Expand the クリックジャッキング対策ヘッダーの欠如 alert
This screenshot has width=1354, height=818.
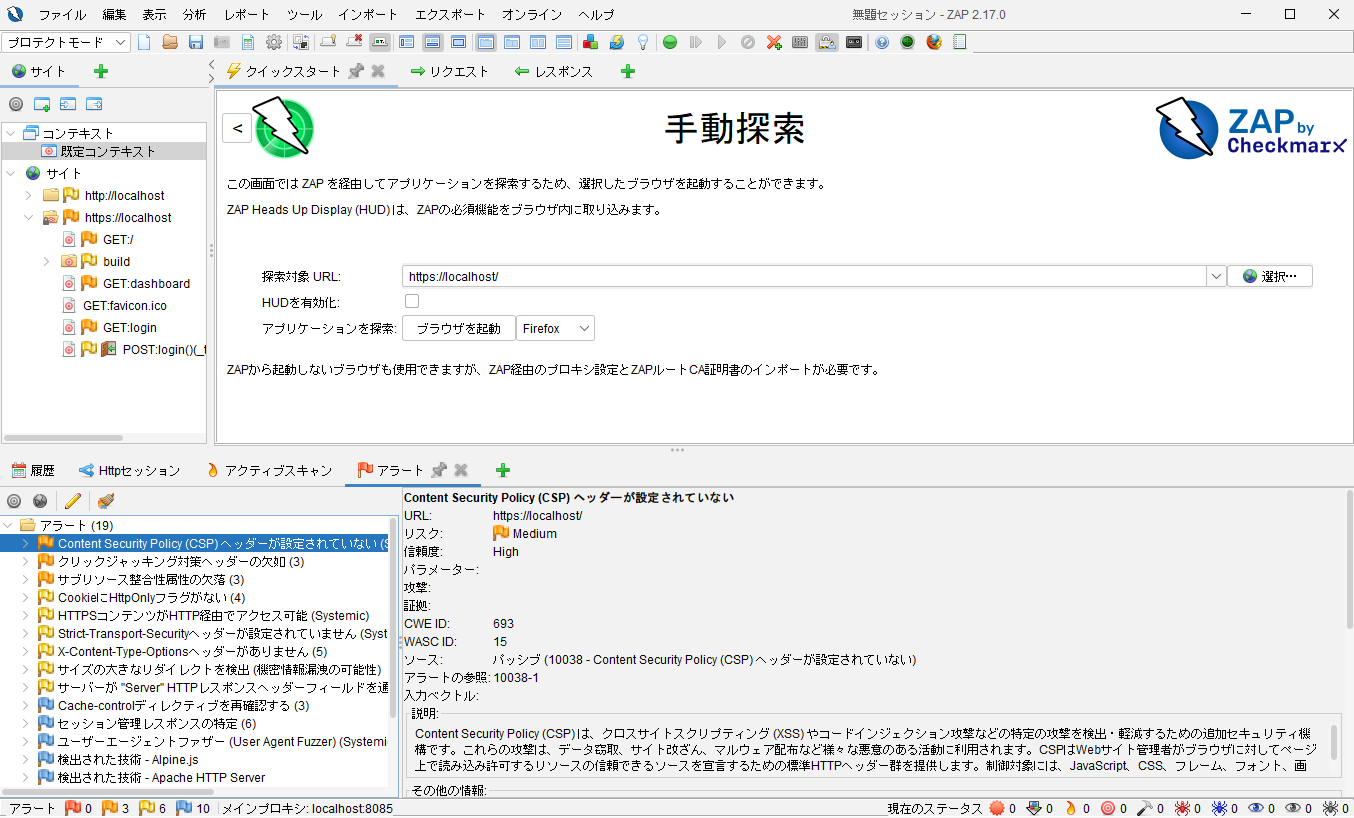pyautogui.click(x=27, y=562)
